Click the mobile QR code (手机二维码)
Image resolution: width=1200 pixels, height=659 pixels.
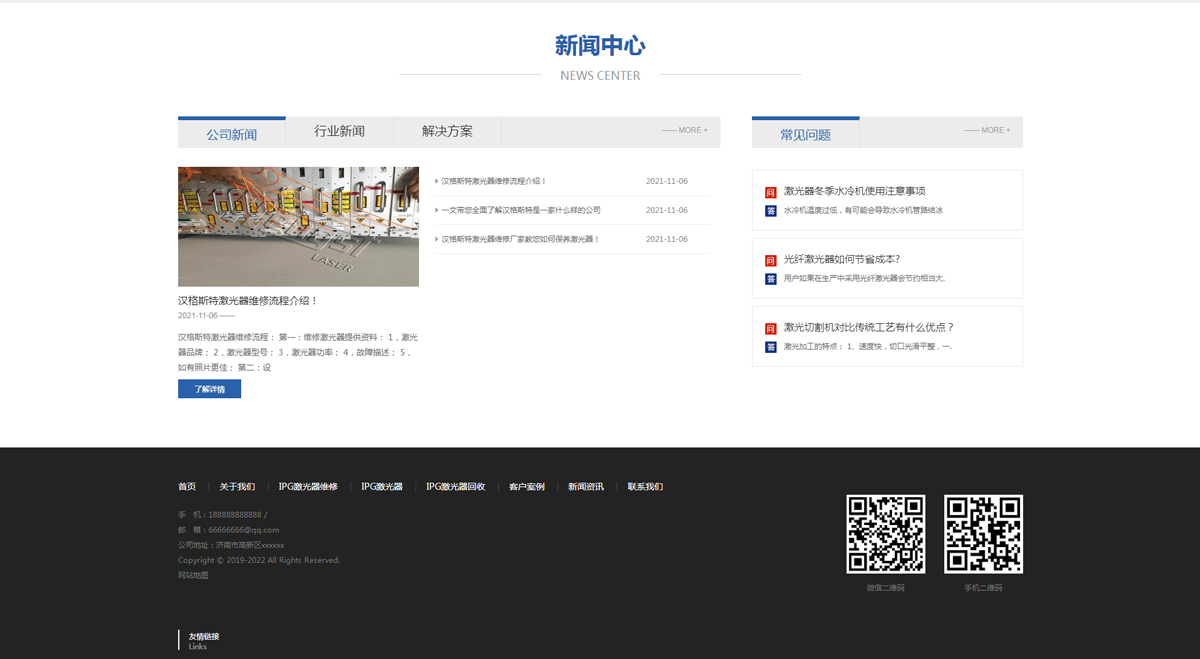click(983, 534)
